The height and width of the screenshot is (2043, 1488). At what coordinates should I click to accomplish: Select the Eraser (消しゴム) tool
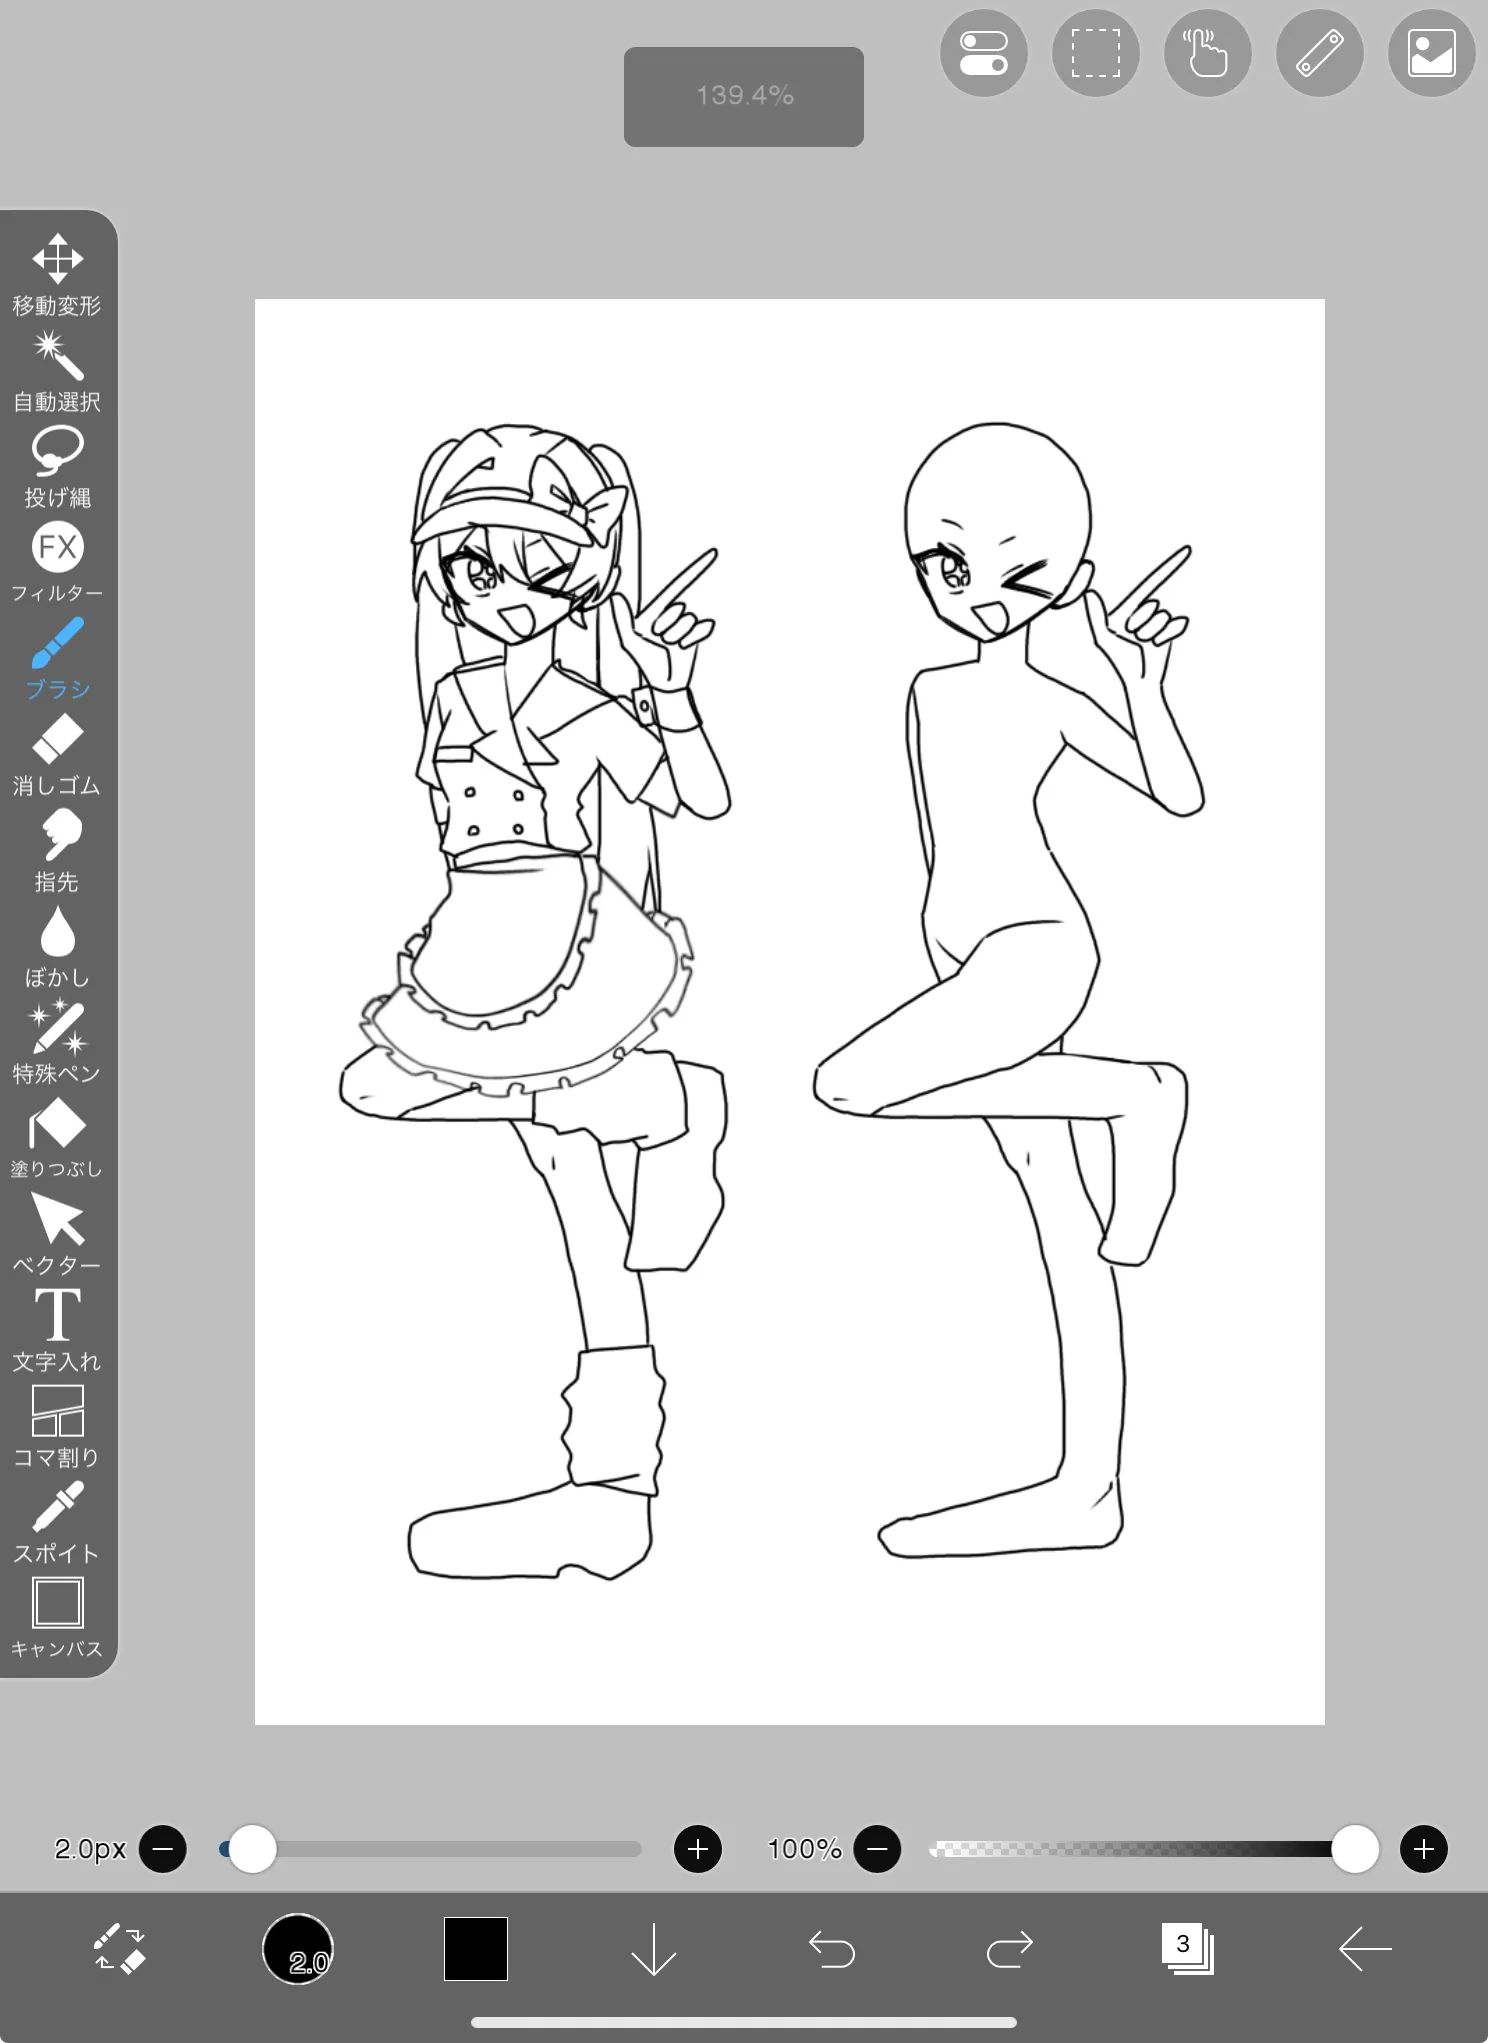[57, 755]
